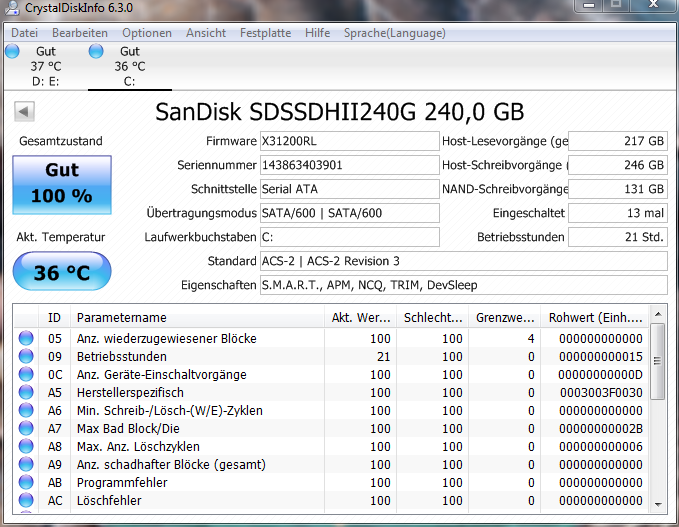The height and width of the screenshot is (527, 679).
Task: Open the Optionen menu
Action: [147, 33]
